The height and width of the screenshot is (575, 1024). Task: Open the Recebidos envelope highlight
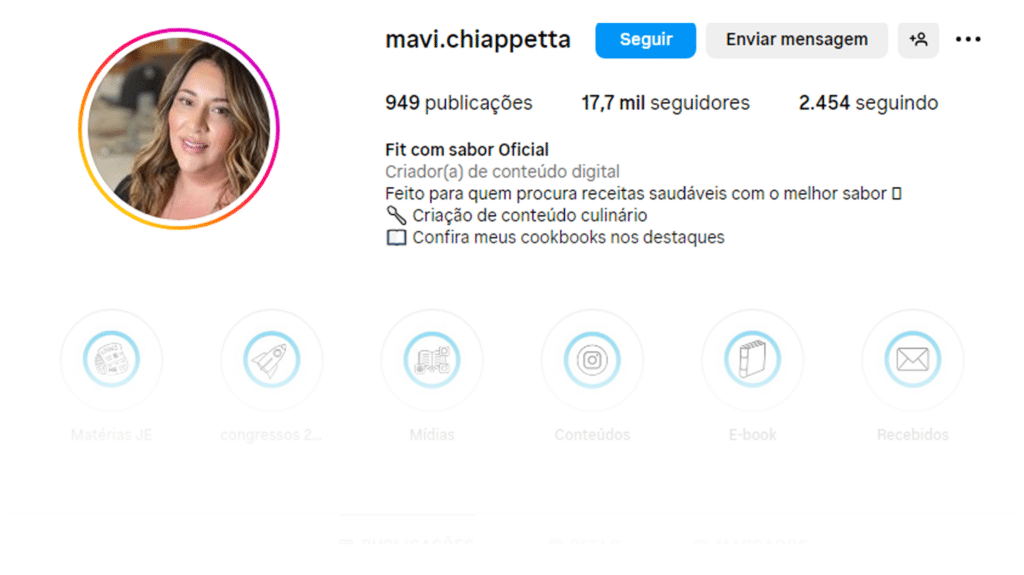pyautogui.click(x=913, y=360)
